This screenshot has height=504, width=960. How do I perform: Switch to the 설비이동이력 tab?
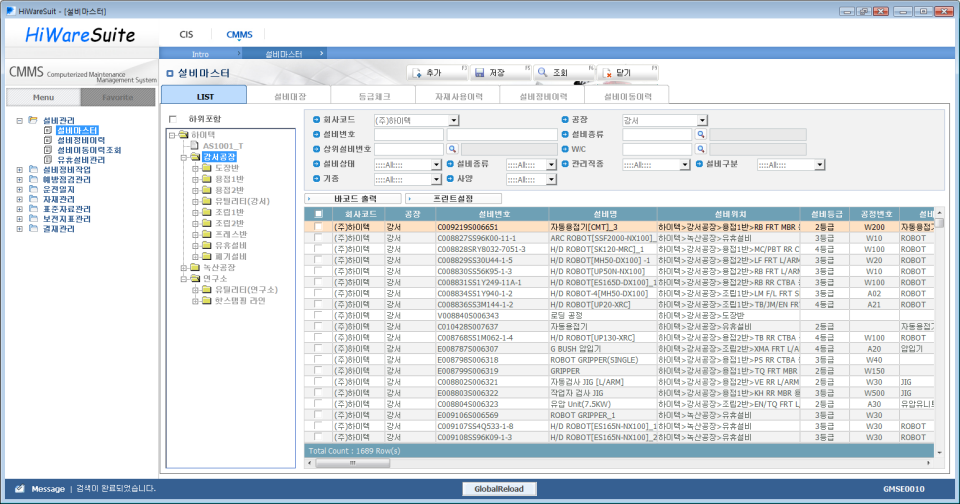(x=627, y=96)
